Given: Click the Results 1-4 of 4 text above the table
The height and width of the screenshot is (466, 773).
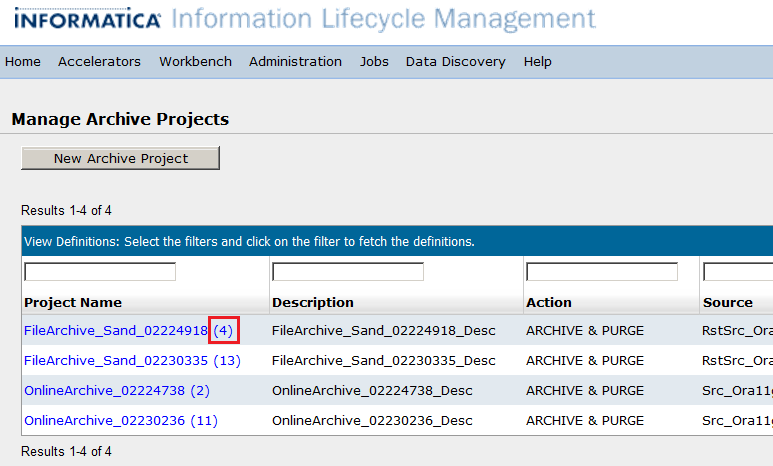Looking at the screenshot, I should (66, 211).
